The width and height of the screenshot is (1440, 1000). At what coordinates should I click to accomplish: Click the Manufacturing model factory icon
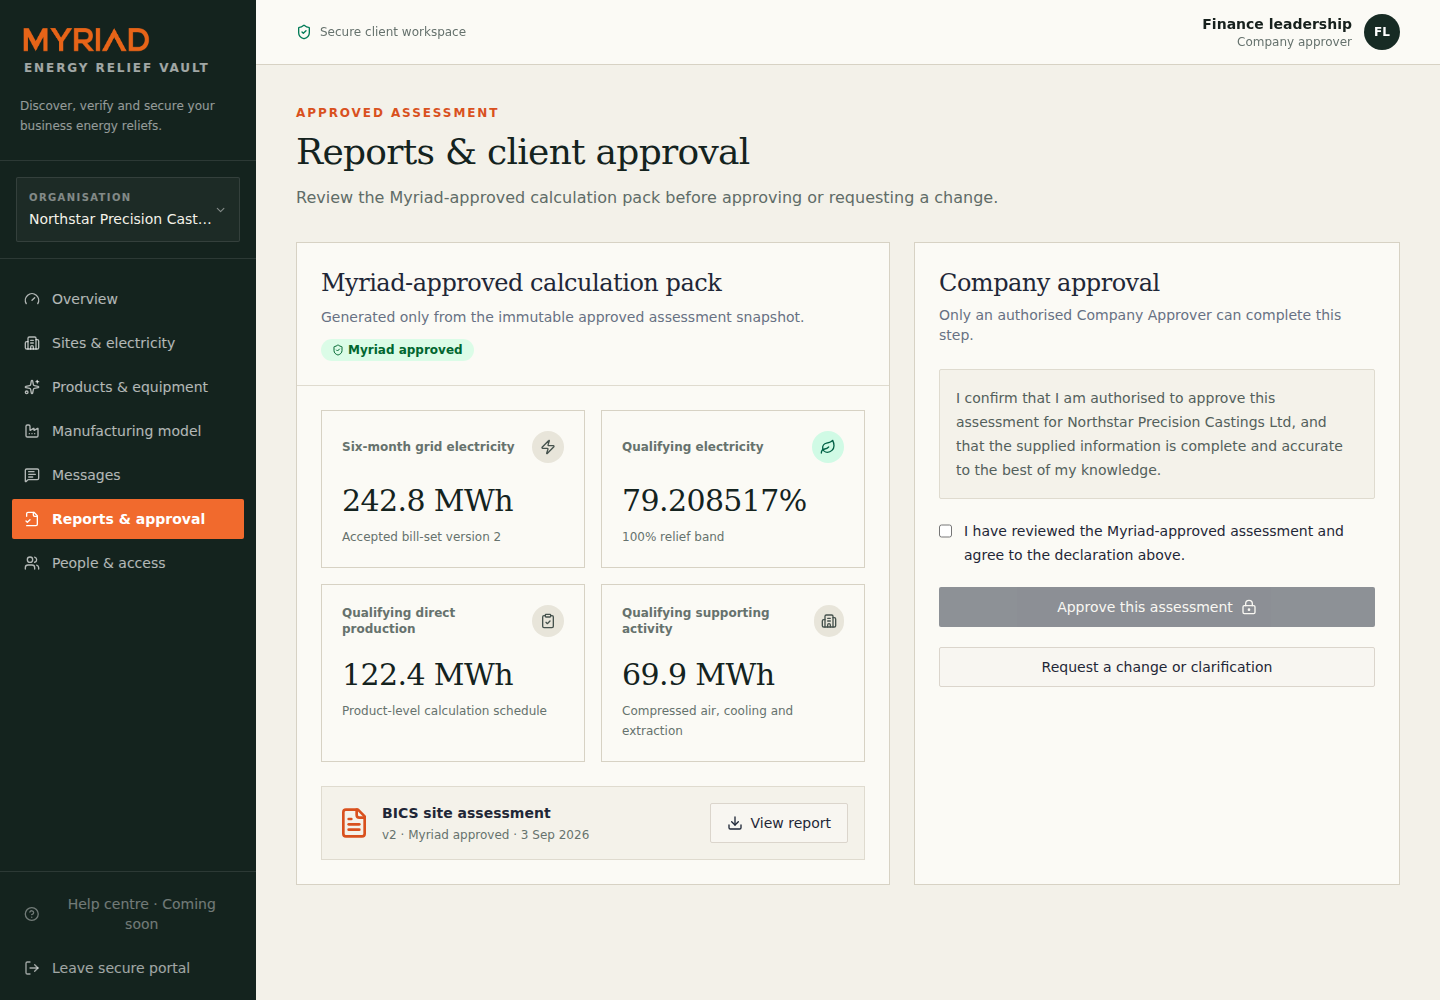32,431
